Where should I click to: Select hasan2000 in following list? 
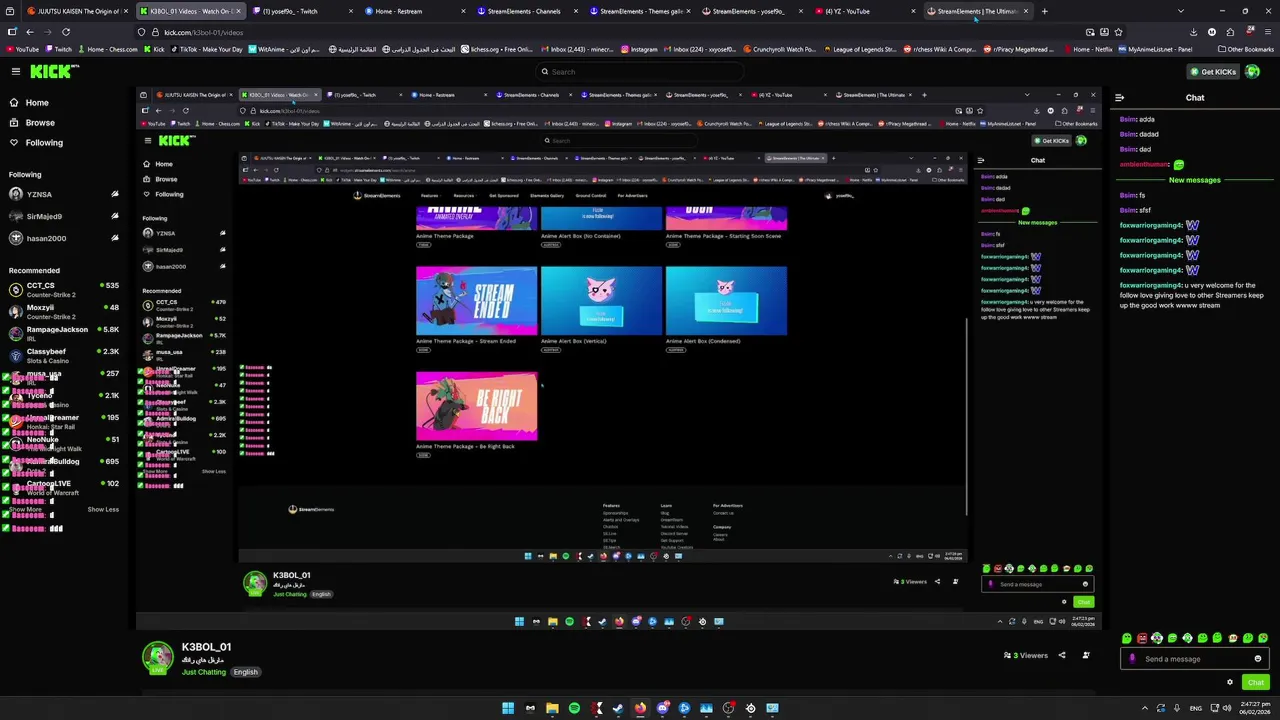pyautogui.click(x=62, y=238)
